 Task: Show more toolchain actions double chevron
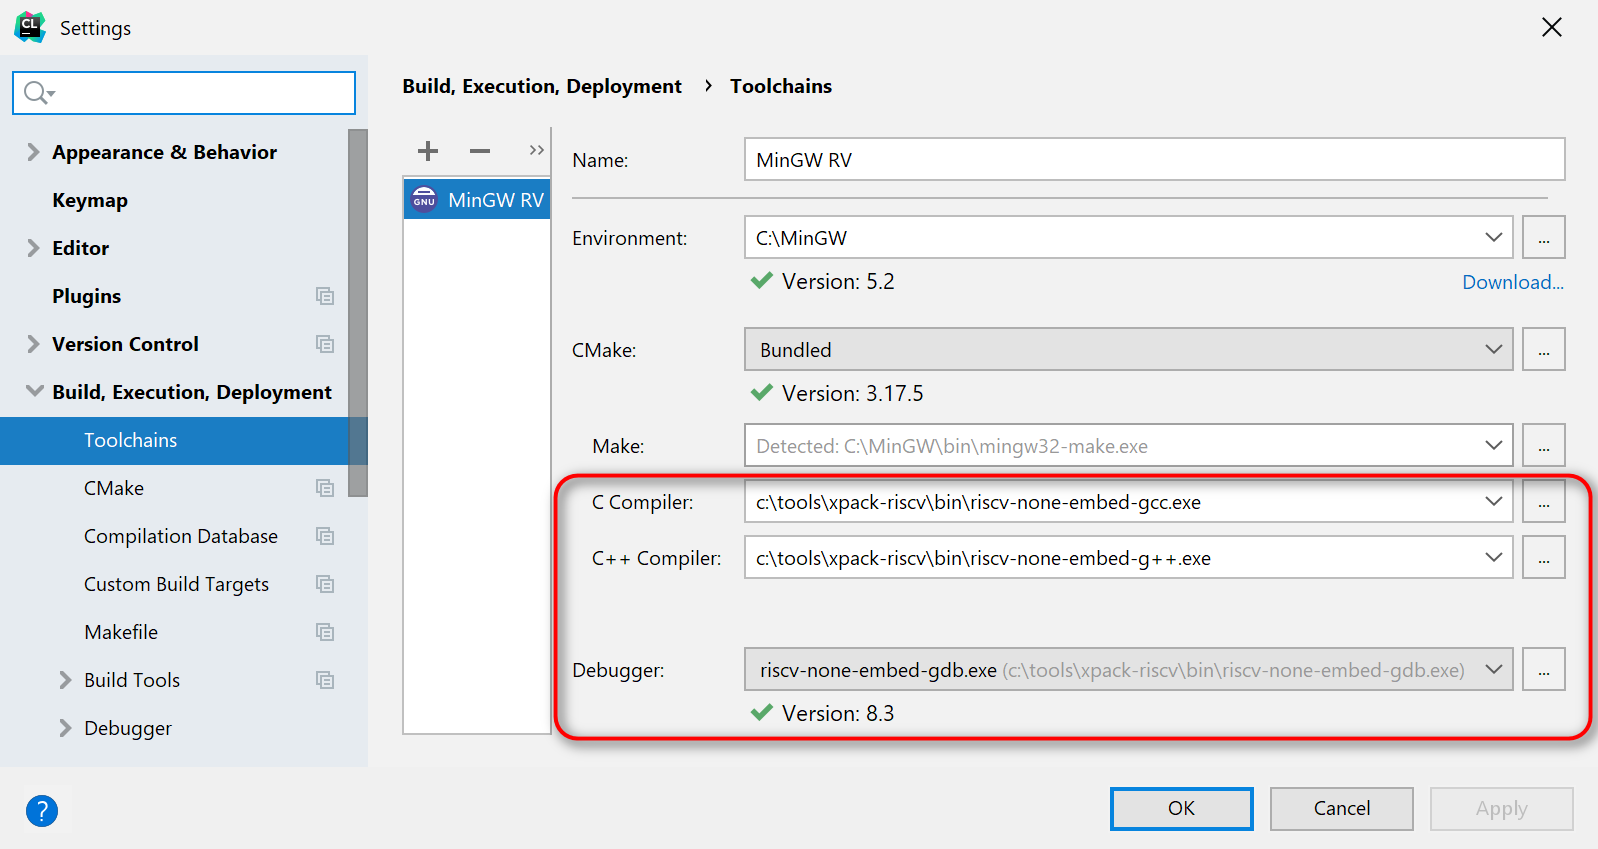(537, 150)
